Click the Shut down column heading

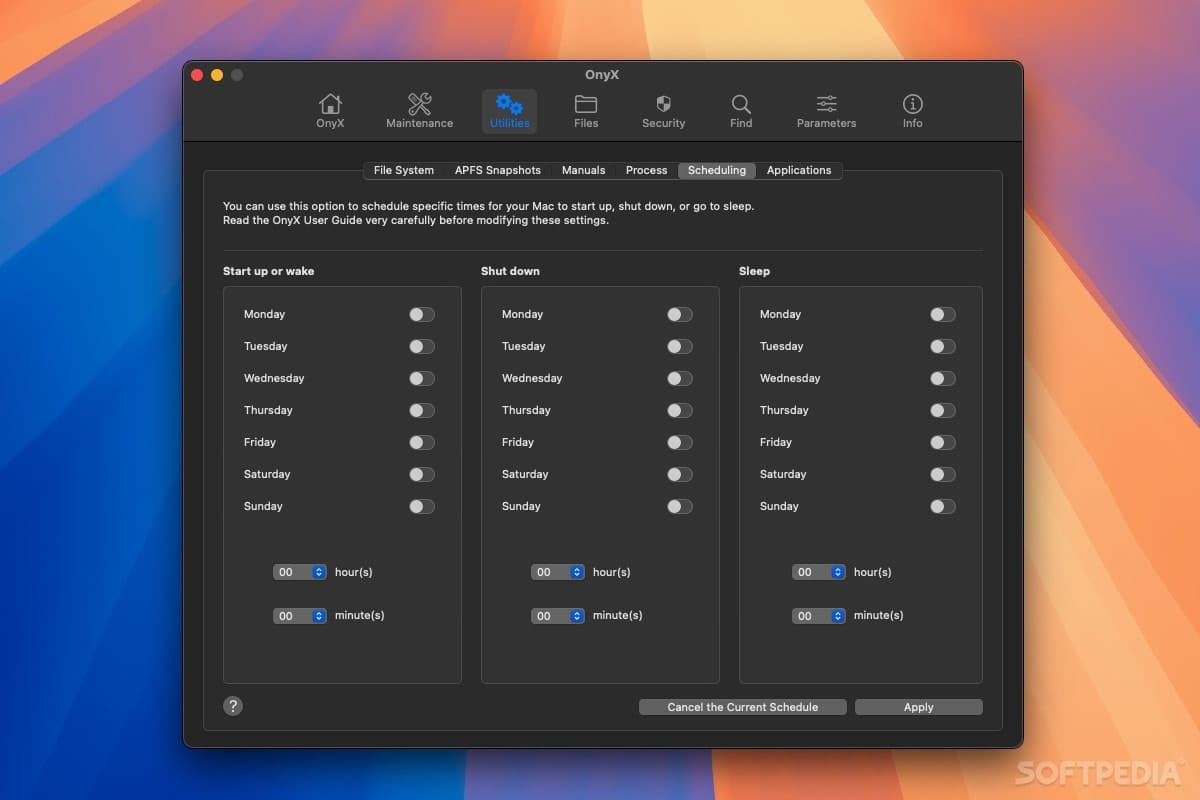pyautogui.click(x=510, y=271)
